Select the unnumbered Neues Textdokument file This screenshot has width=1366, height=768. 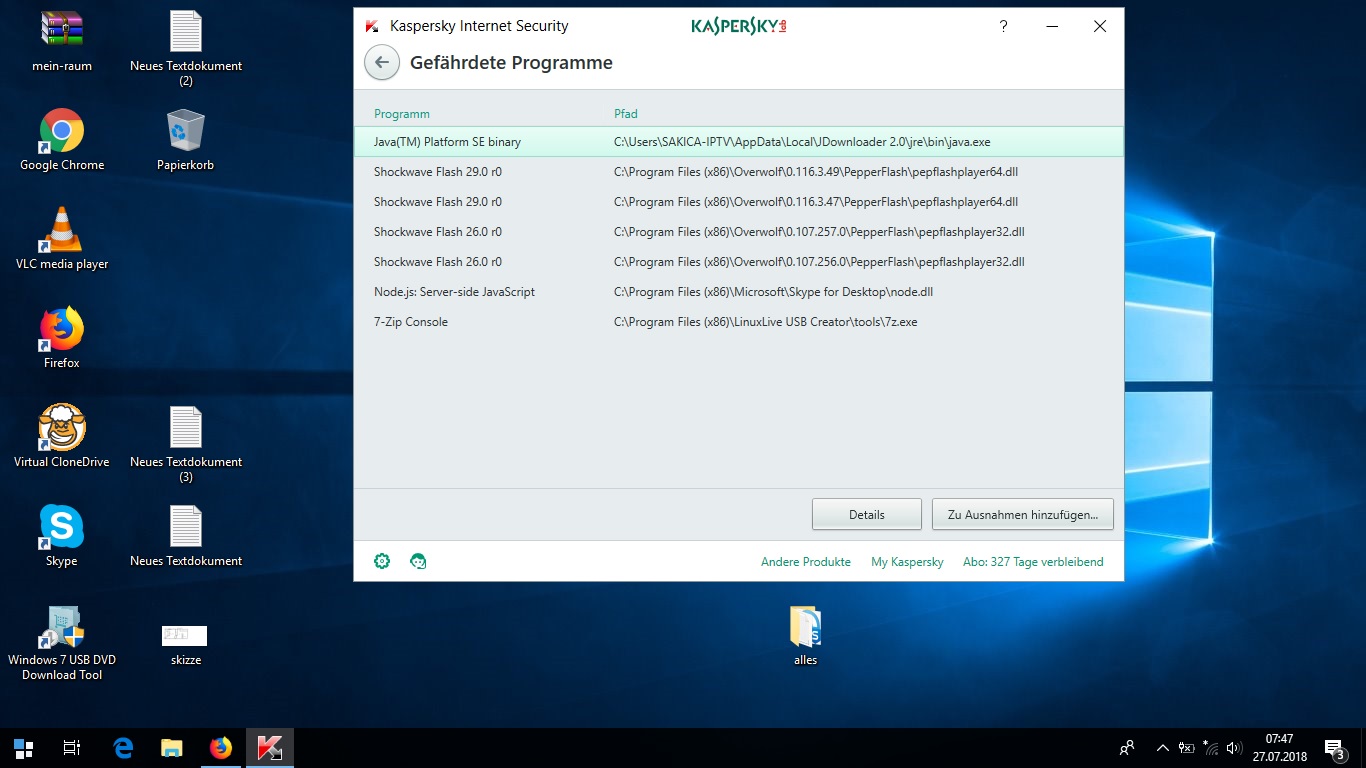(x=186, y=536)
